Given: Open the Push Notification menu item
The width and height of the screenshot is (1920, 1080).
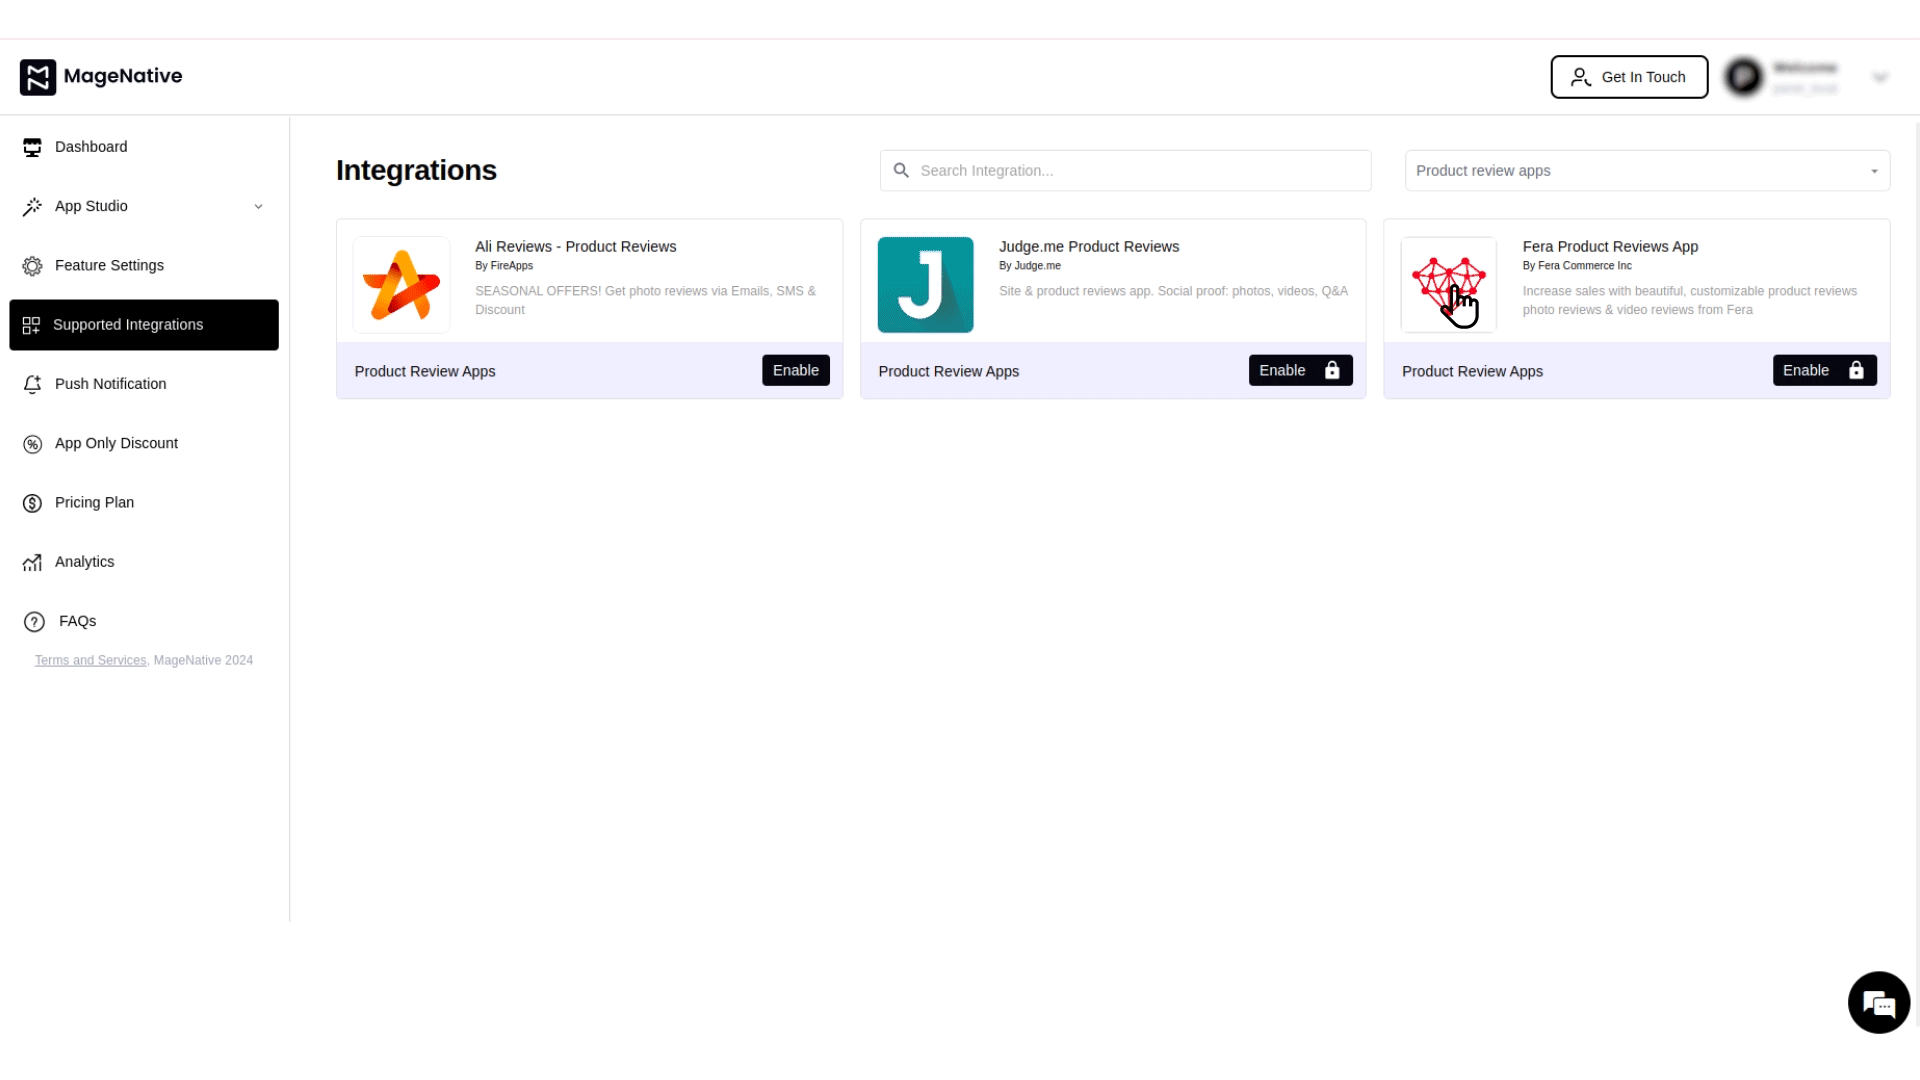Looking at the screenshot, I should (110, 384).
